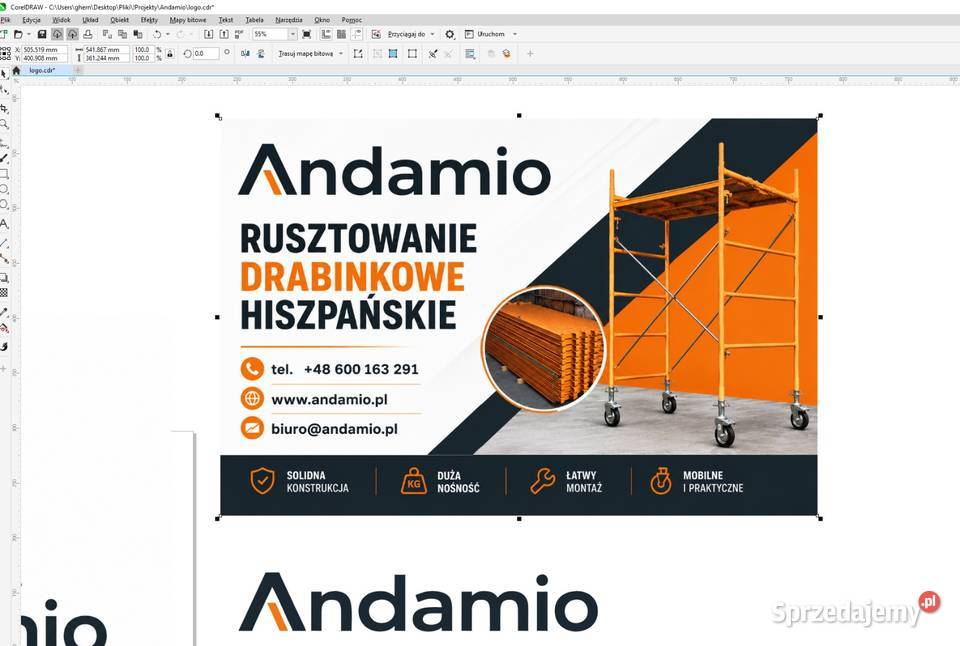Click the large Andamio logo below the banner

(x=418, y=602)
